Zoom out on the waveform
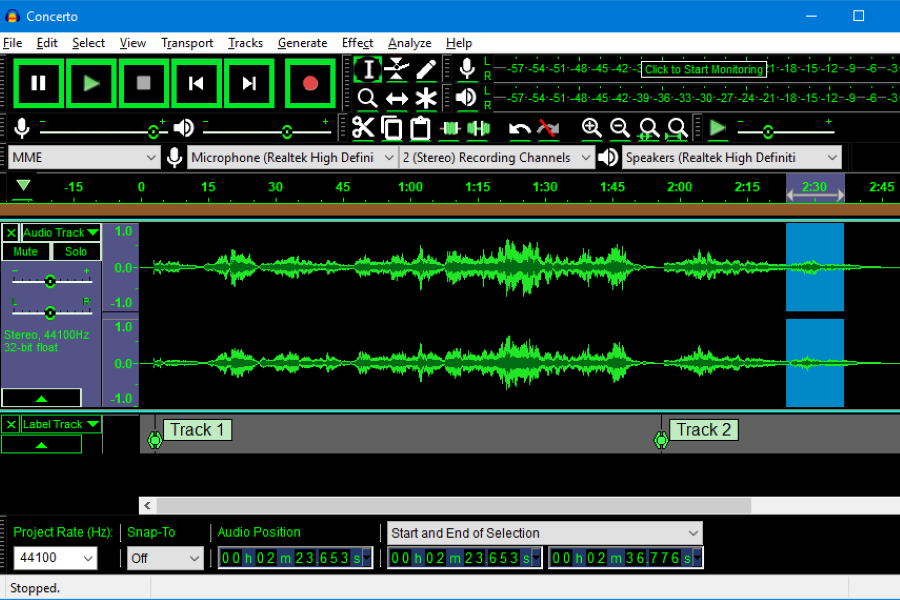Viewport: 900px width, 600px height. [620, 128]
